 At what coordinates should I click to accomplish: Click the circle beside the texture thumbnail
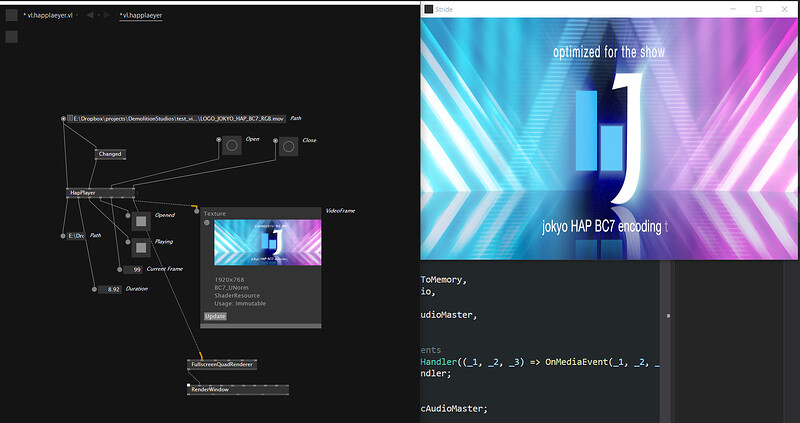tap(207, 222)
